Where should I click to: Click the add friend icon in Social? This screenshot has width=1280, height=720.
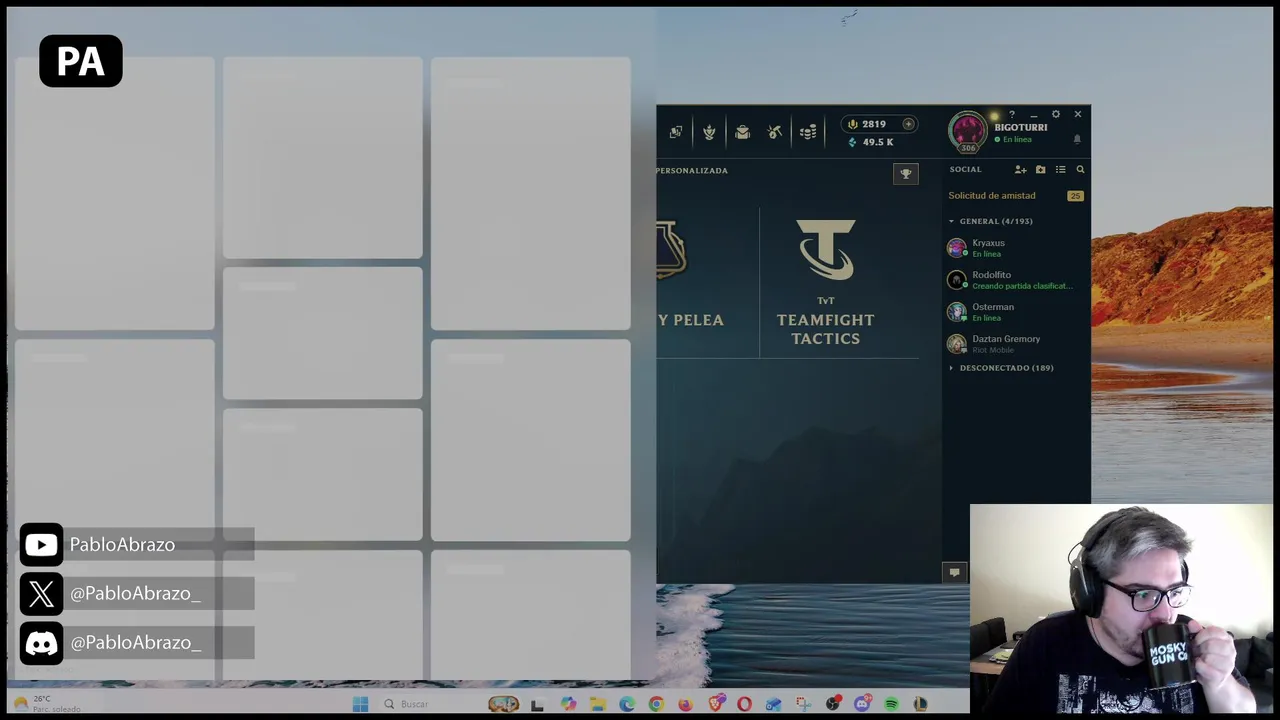[1020, 170]
